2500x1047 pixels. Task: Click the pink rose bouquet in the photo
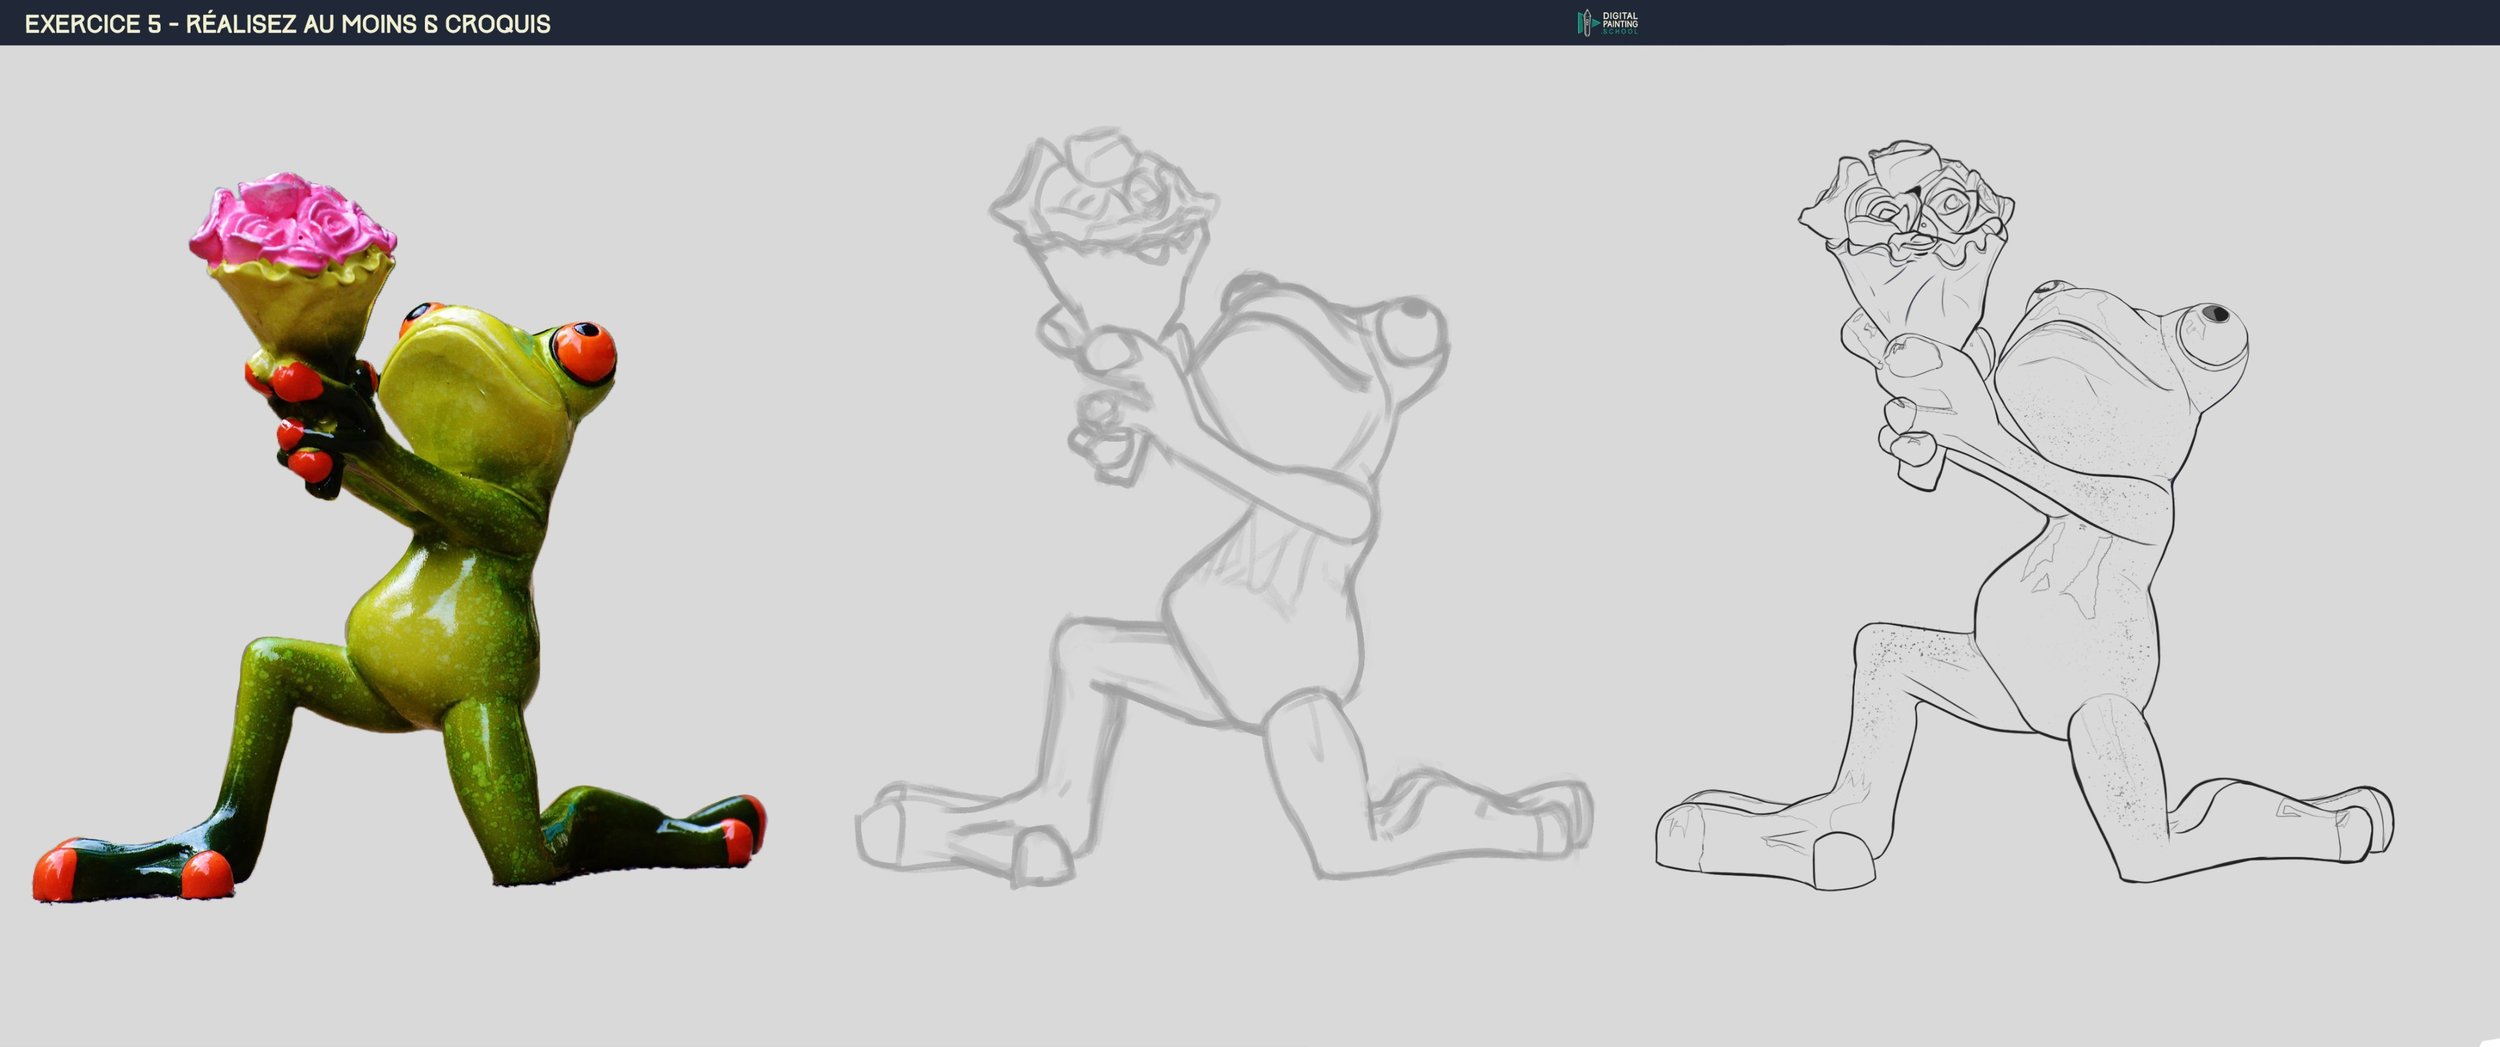point(292,220)
